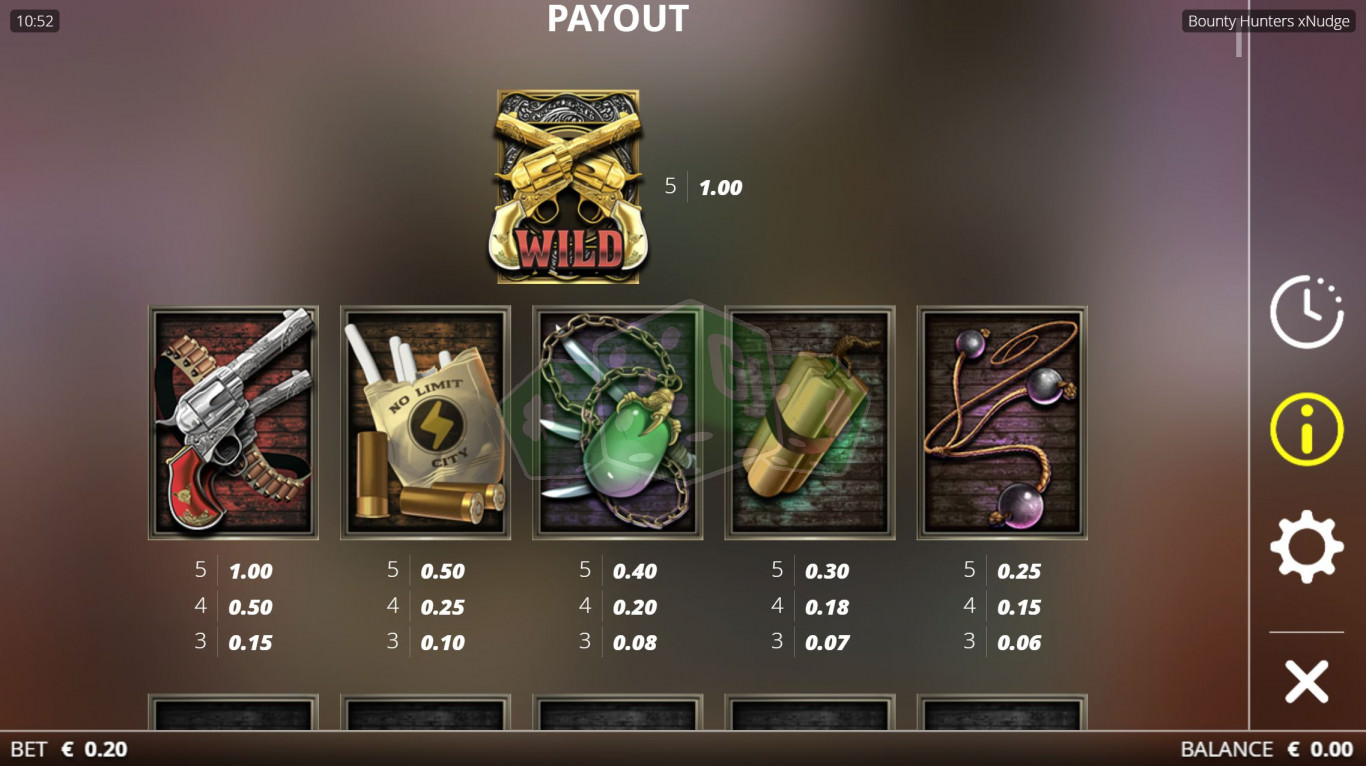Click the BET € 0.20 display

69,749
